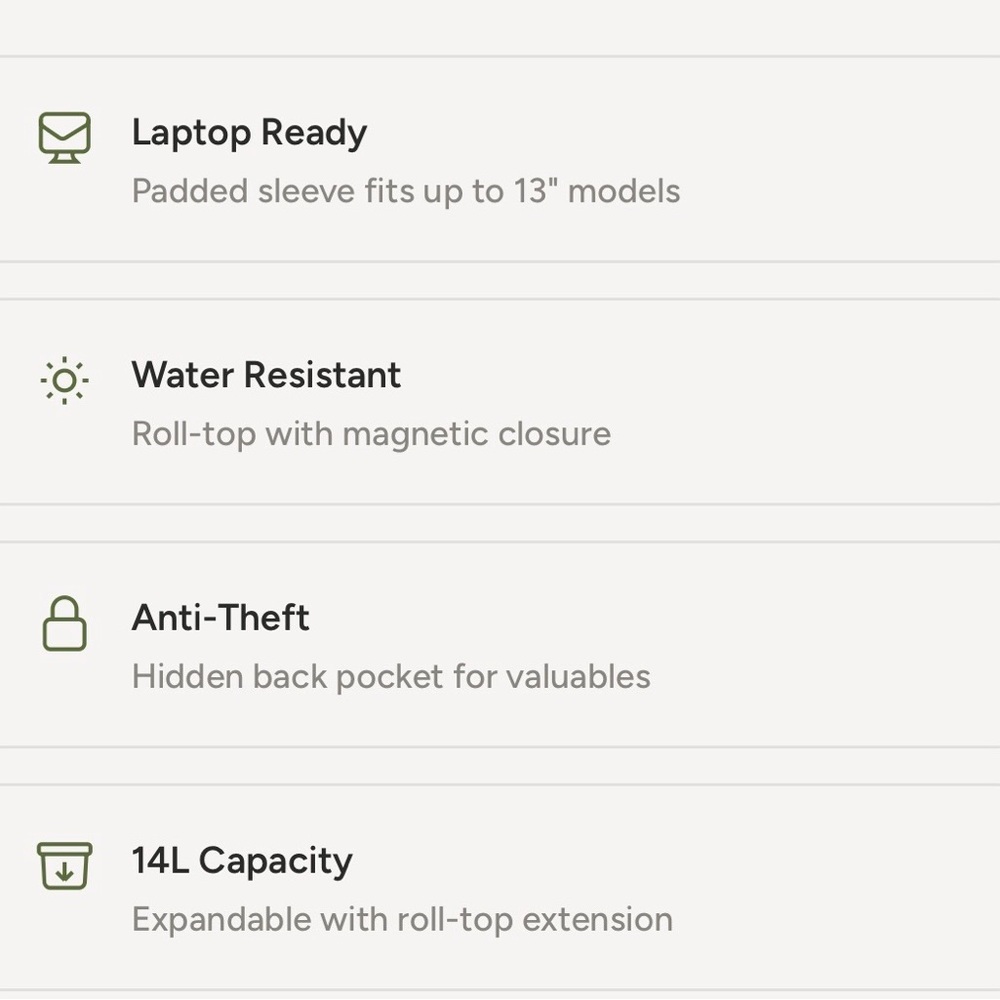Click the laptop monitor icon
This screenshot has width=1000, height=1000.
click(64, 138)
